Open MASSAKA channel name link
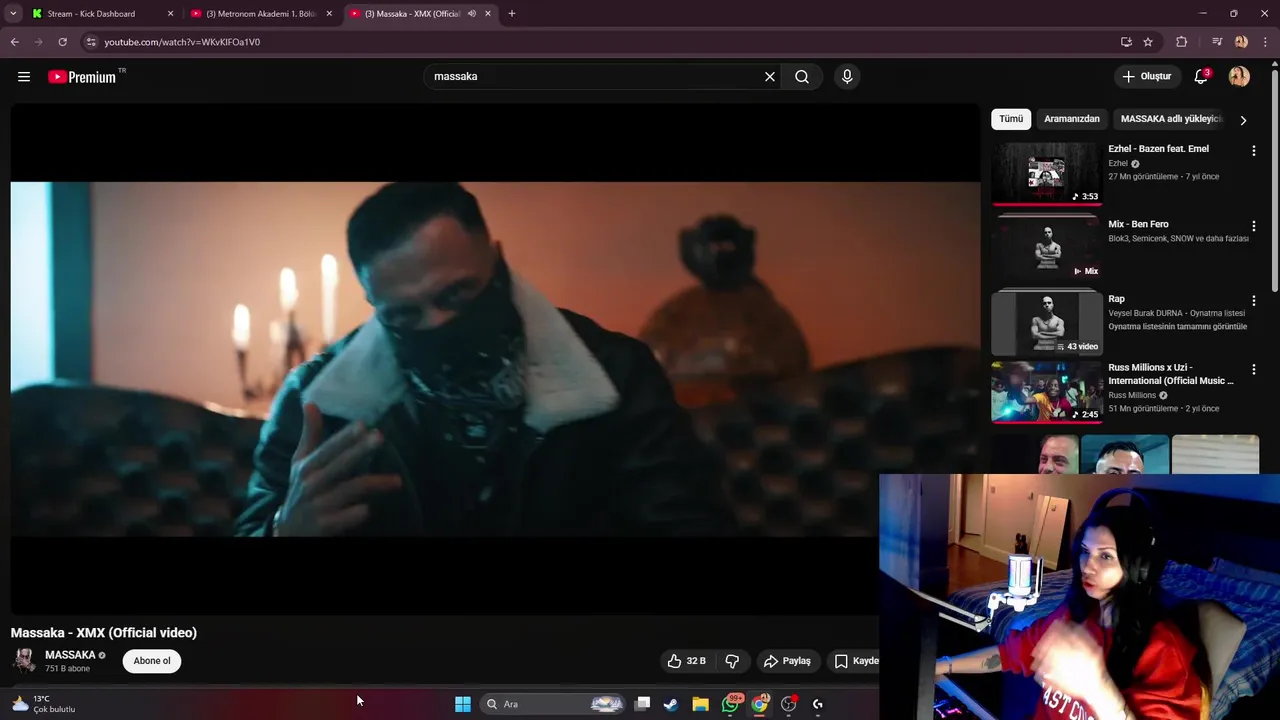Image resolution: width=1280 pixels, height=720 pixels. pyautogui.click(x=70, y=655)
